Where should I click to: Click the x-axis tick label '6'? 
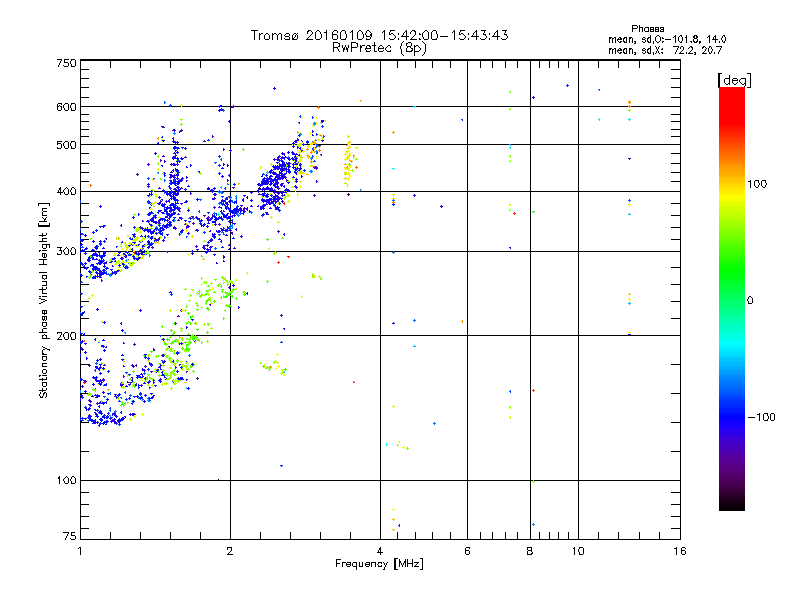[x=467, y=551]
